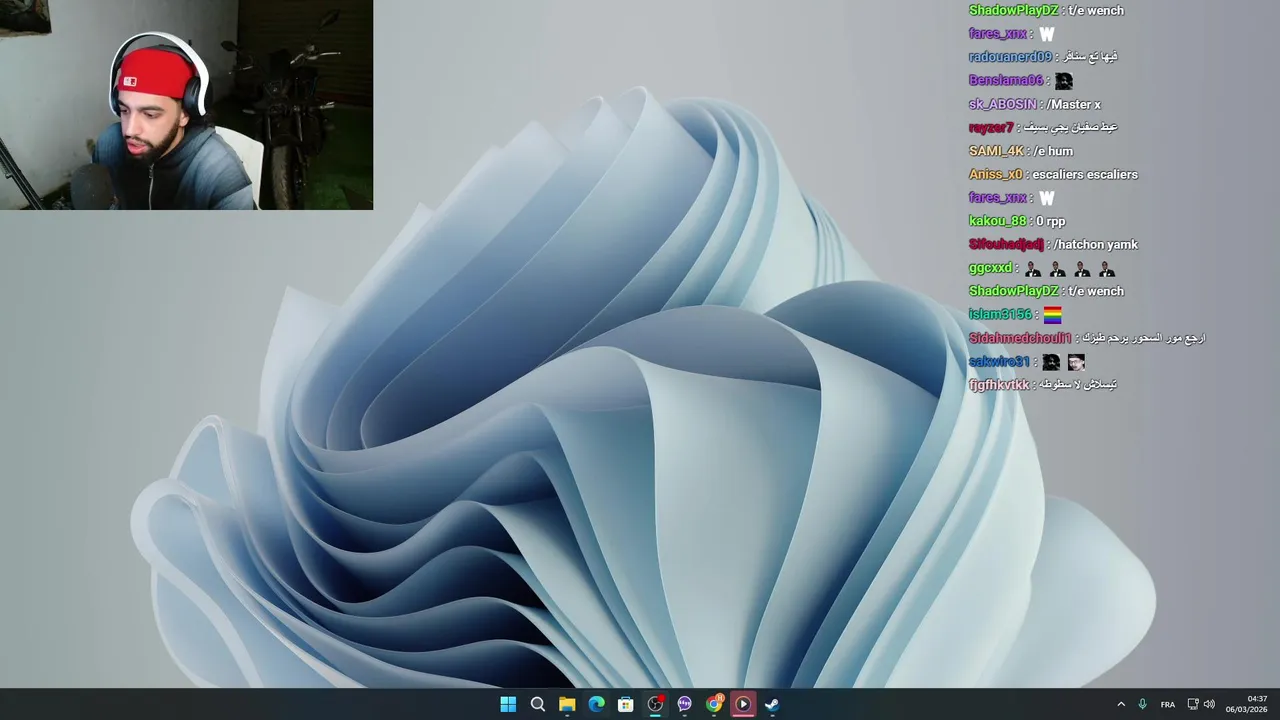Click the '/e hum' chat message
The height and width of the screenshot is (720, 1280).
[x=1053, y=151]
